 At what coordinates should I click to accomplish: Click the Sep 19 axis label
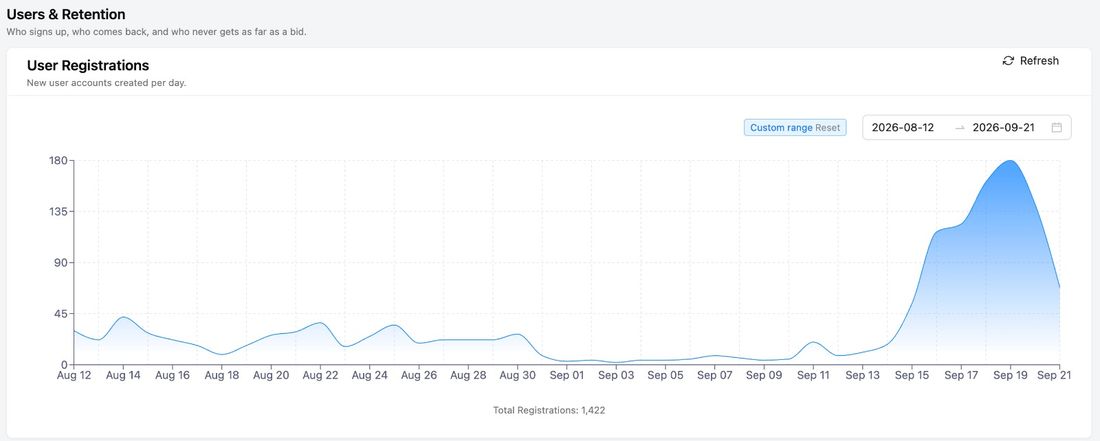(1011, 376)
